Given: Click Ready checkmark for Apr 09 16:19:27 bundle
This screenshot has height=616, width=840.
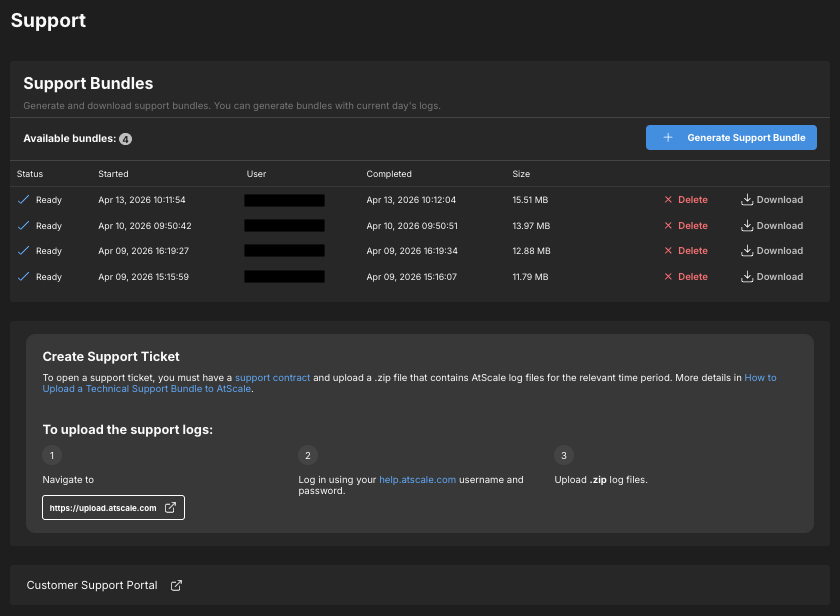Looking at the screenshot, I should tap(24, 251).
